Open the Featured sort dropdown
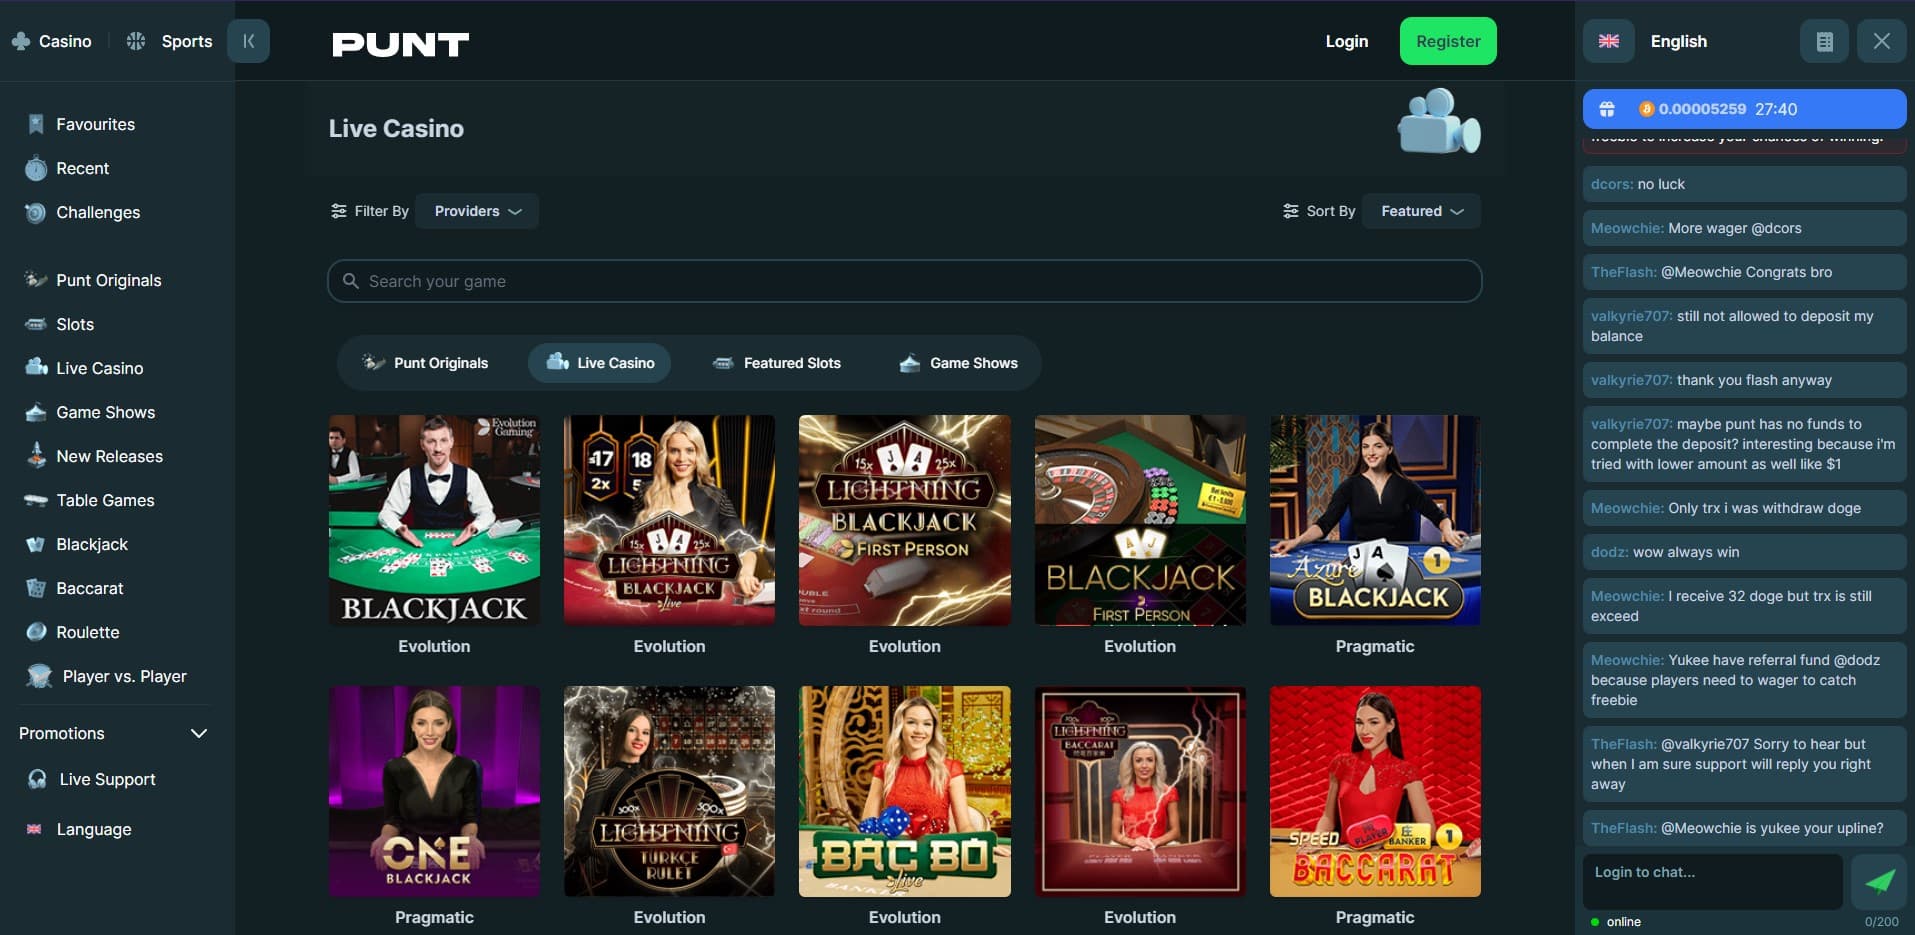Screen dimensions: 1915x935 (x=1421, y=211)
